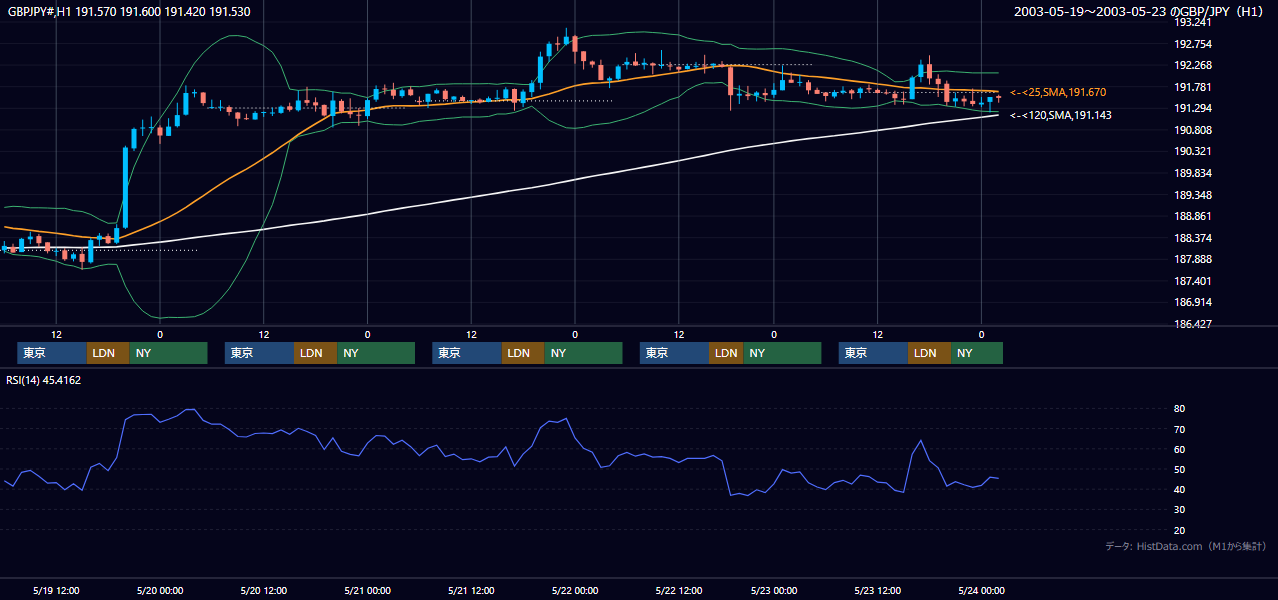Click the 120,SMA,191.143 white label

(x=1060, y=115)
